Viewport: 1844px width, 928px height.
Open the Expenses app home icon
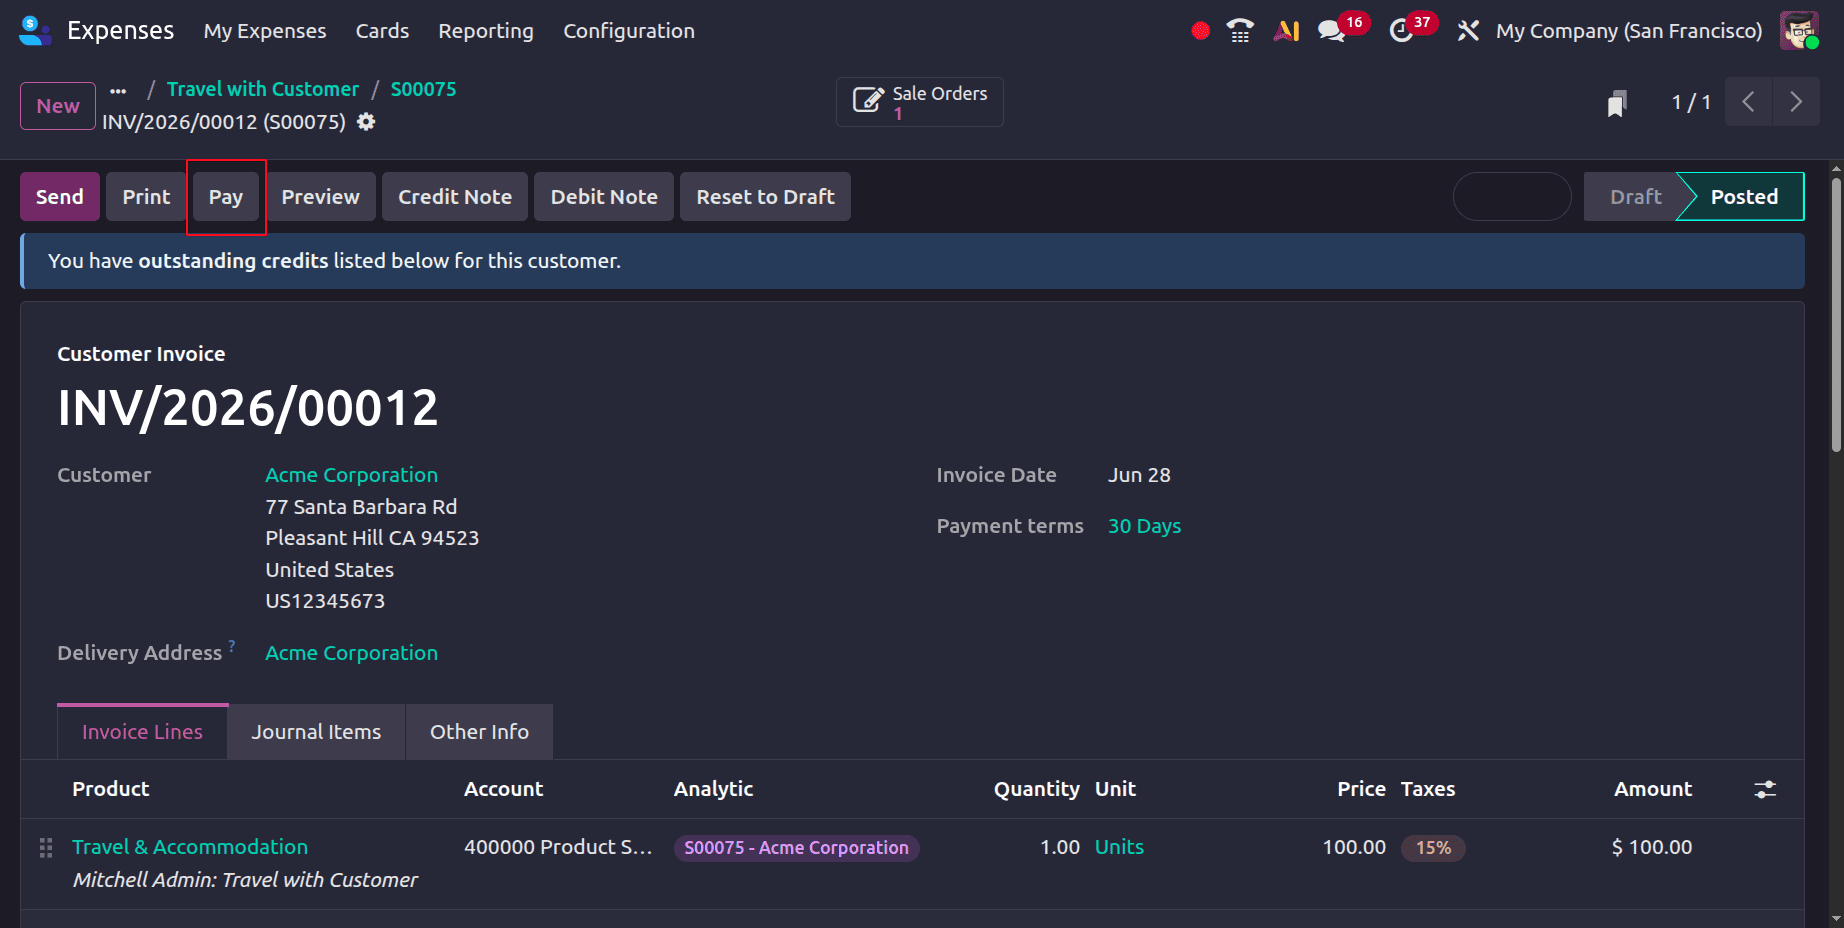point(35,31)
